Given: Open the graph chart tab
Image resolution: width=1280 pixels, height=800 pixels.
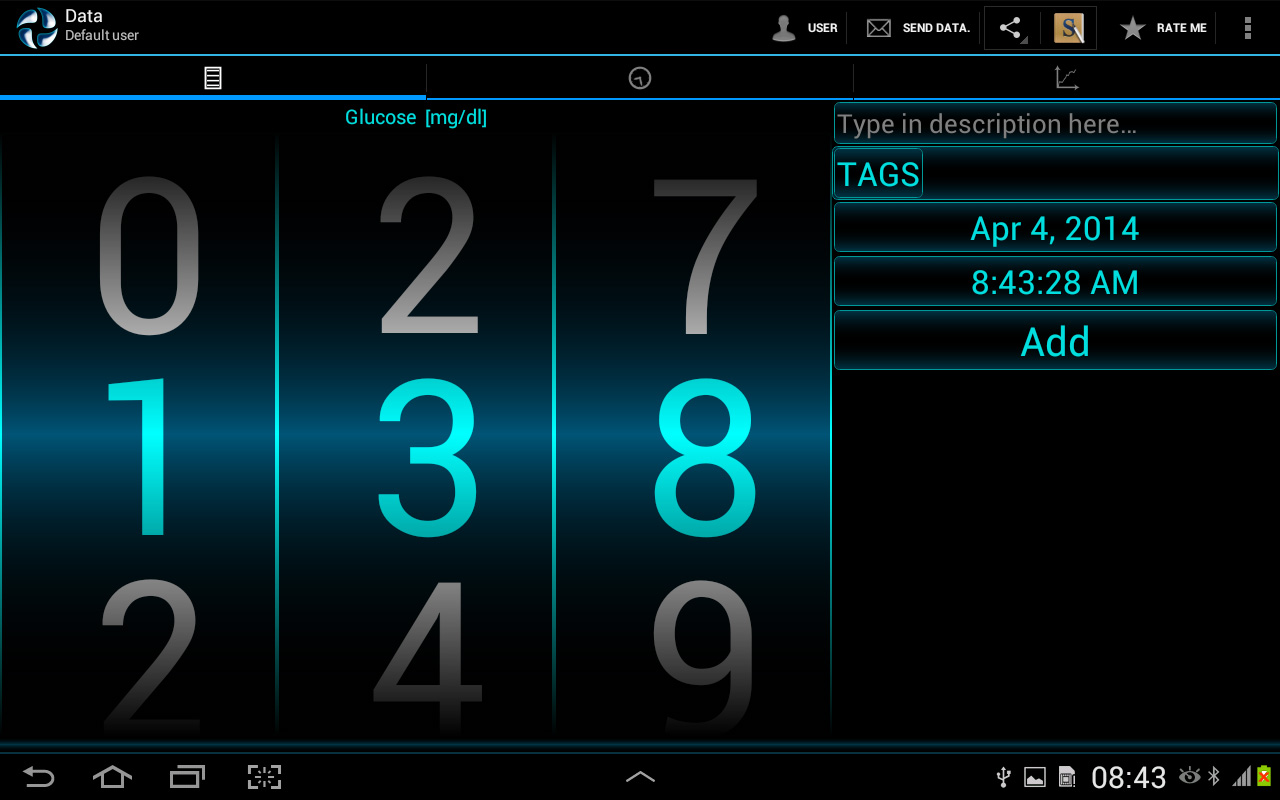Looking at the screenshot, I should click(x=1066, y=78).
